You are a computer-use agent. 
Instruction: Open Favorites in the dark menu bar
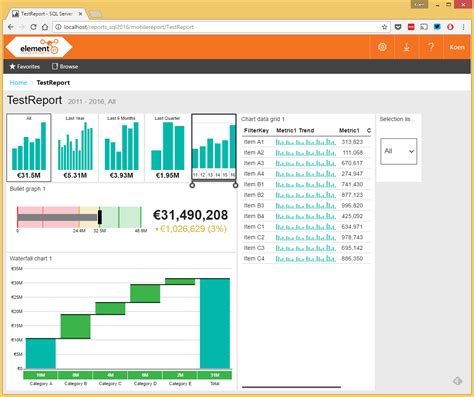(x=25, y=66)
